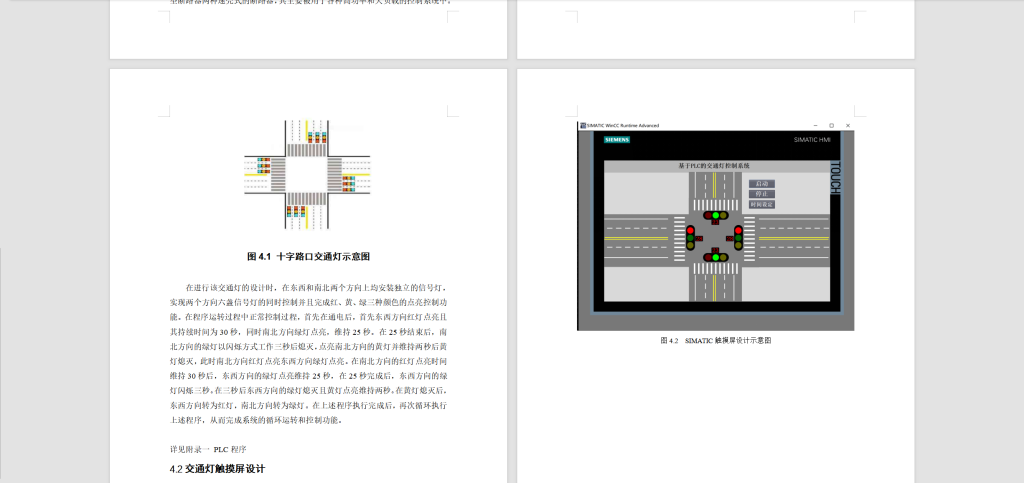Click the SIMATIC HMI text label
The image size is (1024, 483).
[811, 139]
